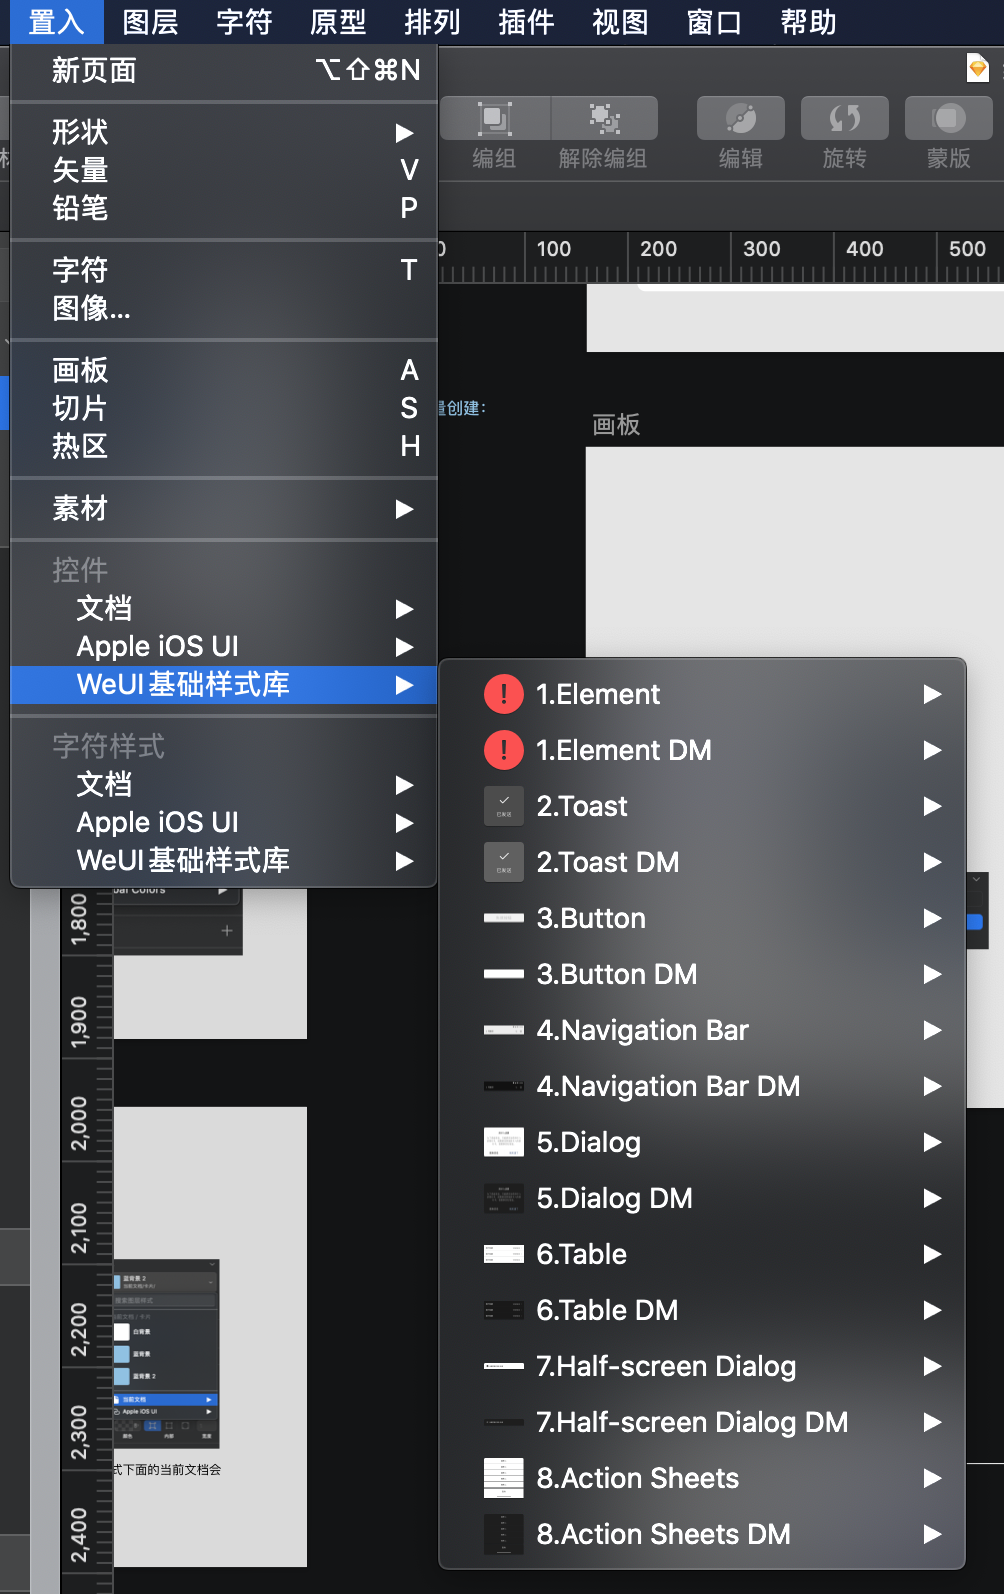Image resolution: width=1004 pixels, height=1594 pixels.
Task: Open the 置入 (Insert) menu
Action: pyautogui.click(x=57, y=22)
